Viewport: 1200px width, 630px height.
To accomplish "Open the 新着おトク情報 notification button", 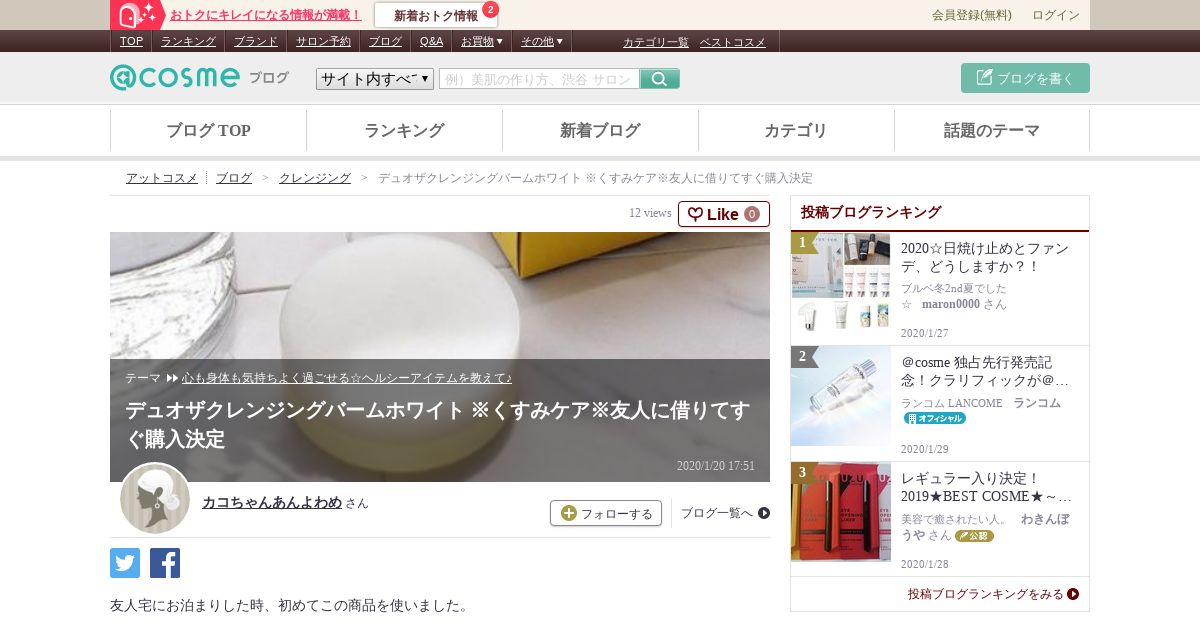I will 436,15.
